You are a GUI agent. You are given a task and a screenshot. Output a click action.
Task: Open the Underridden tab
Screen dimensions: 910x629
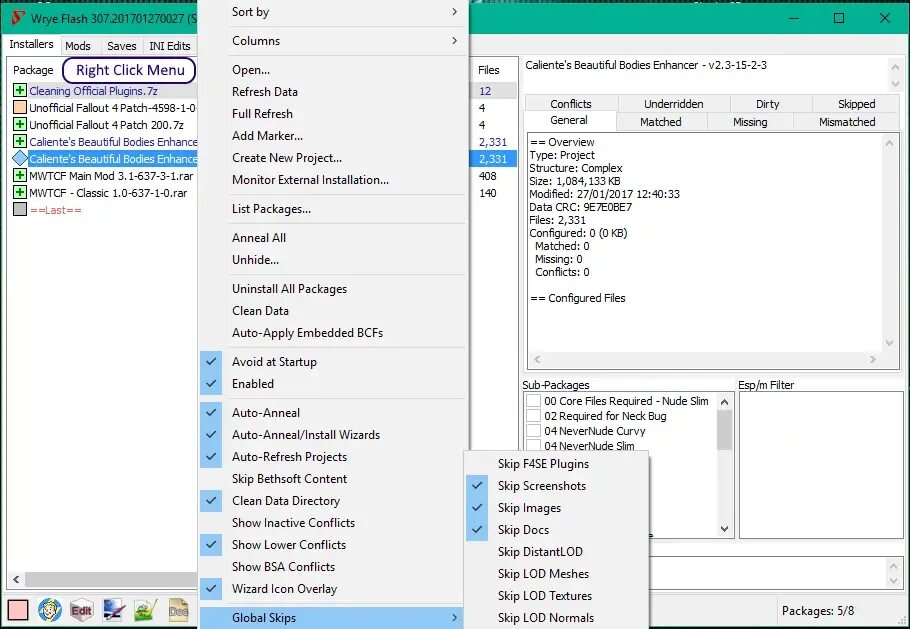coord(673,104)
